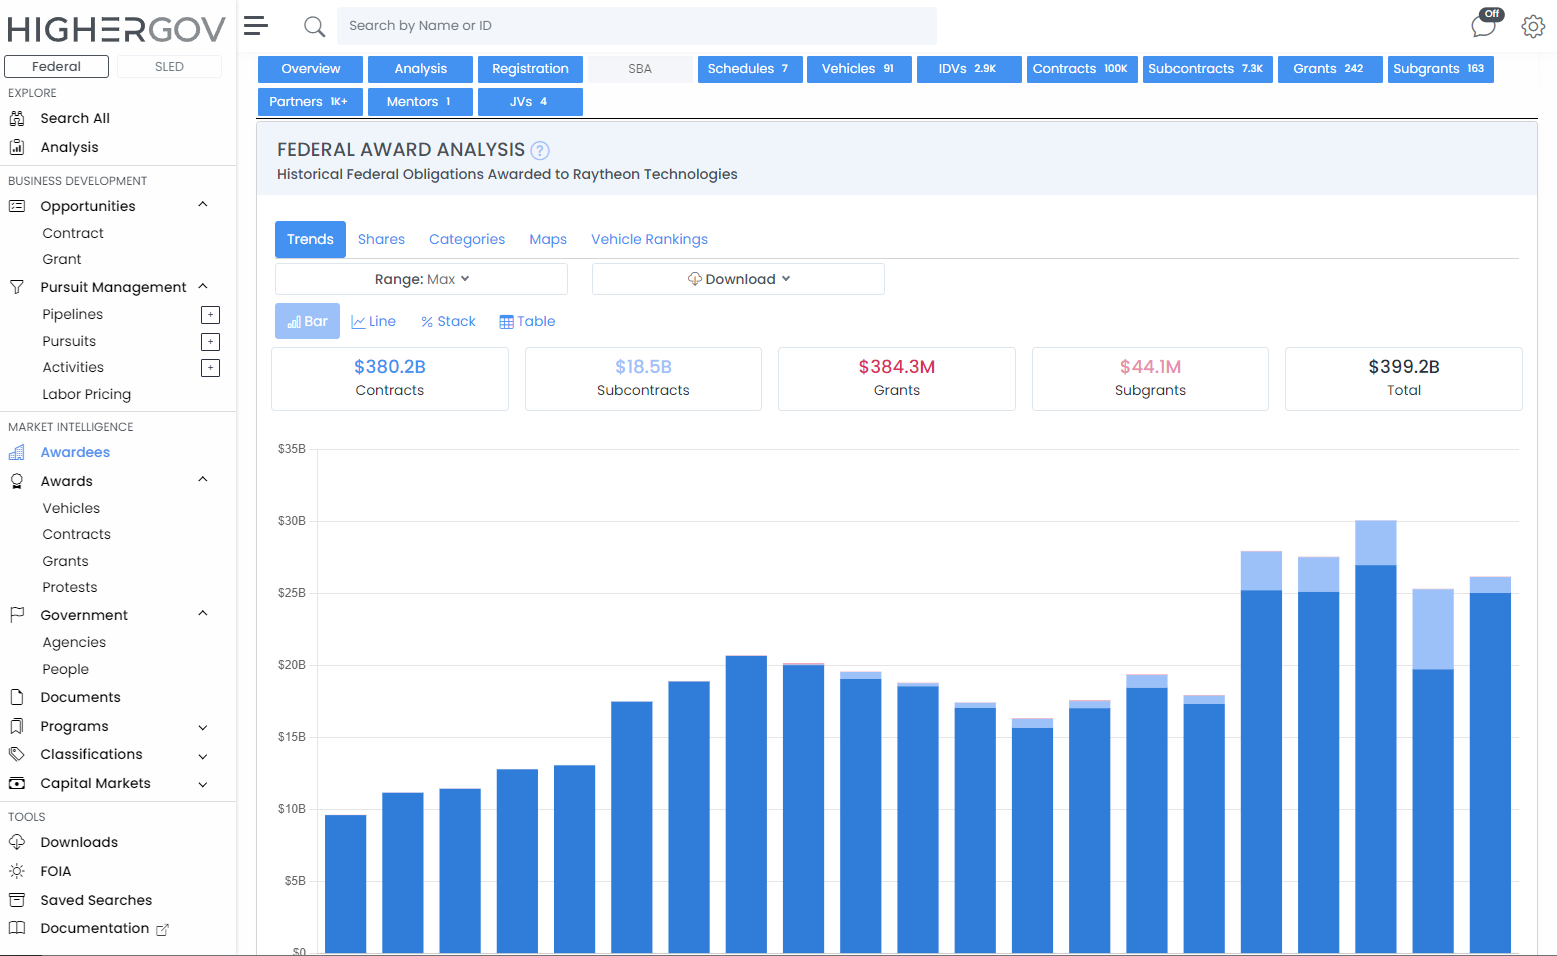1557x956 pixels.
Task: Switch to the Shares tab
Action: pyautogui.click(x=381, y=239)
